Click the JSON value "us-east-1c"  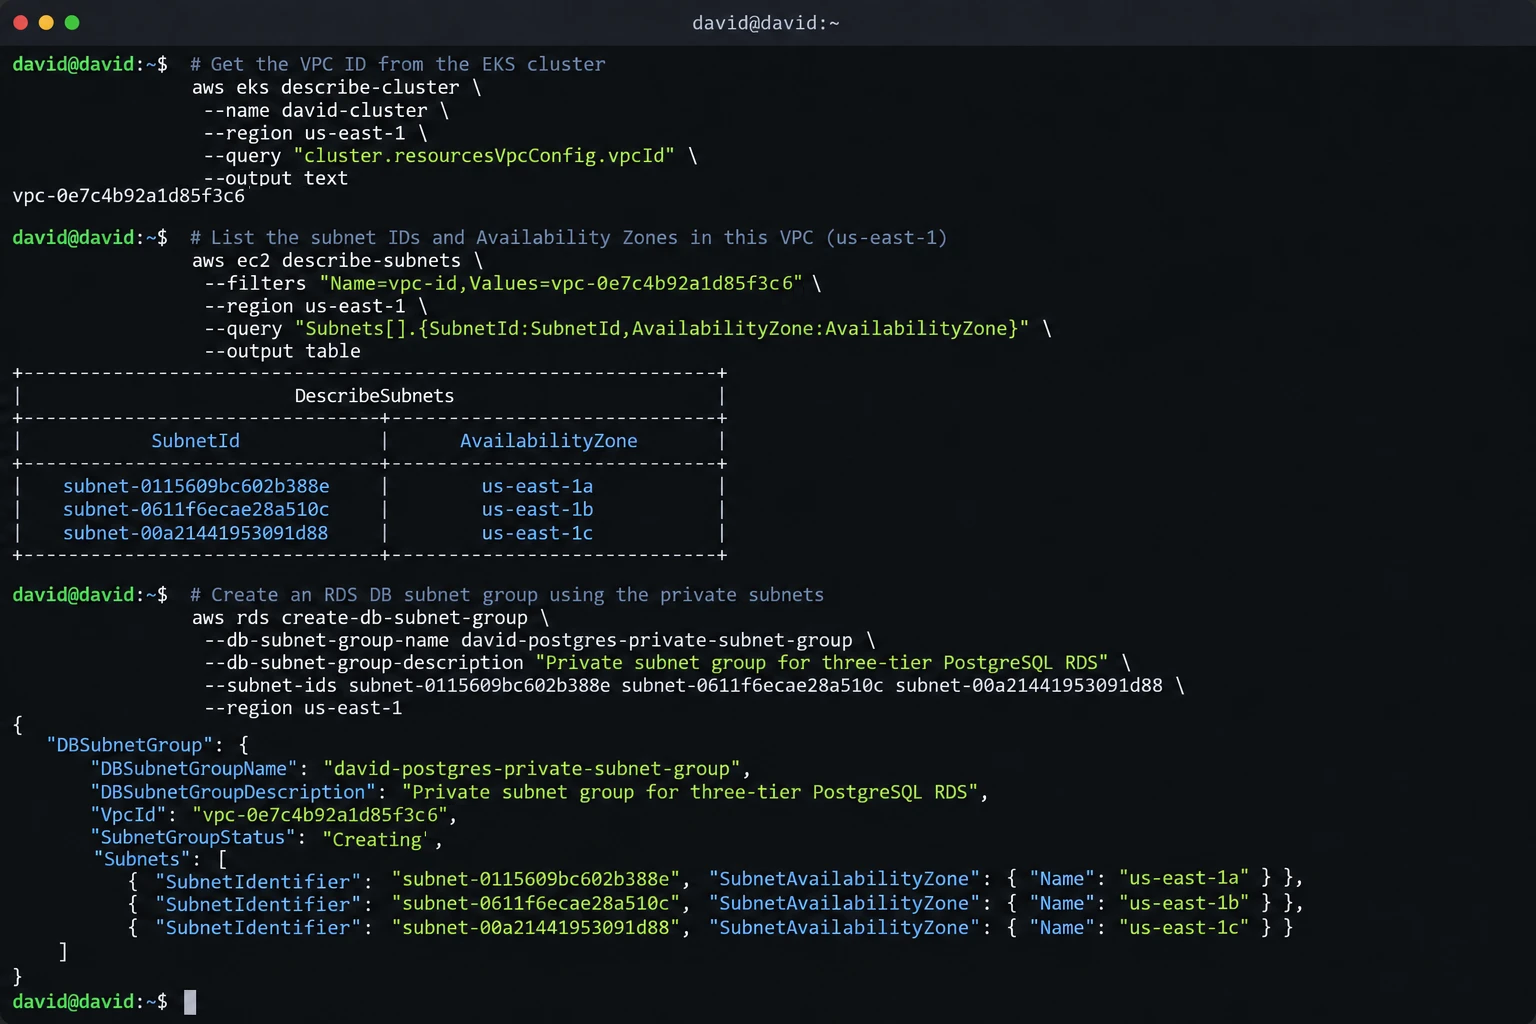1184,928
